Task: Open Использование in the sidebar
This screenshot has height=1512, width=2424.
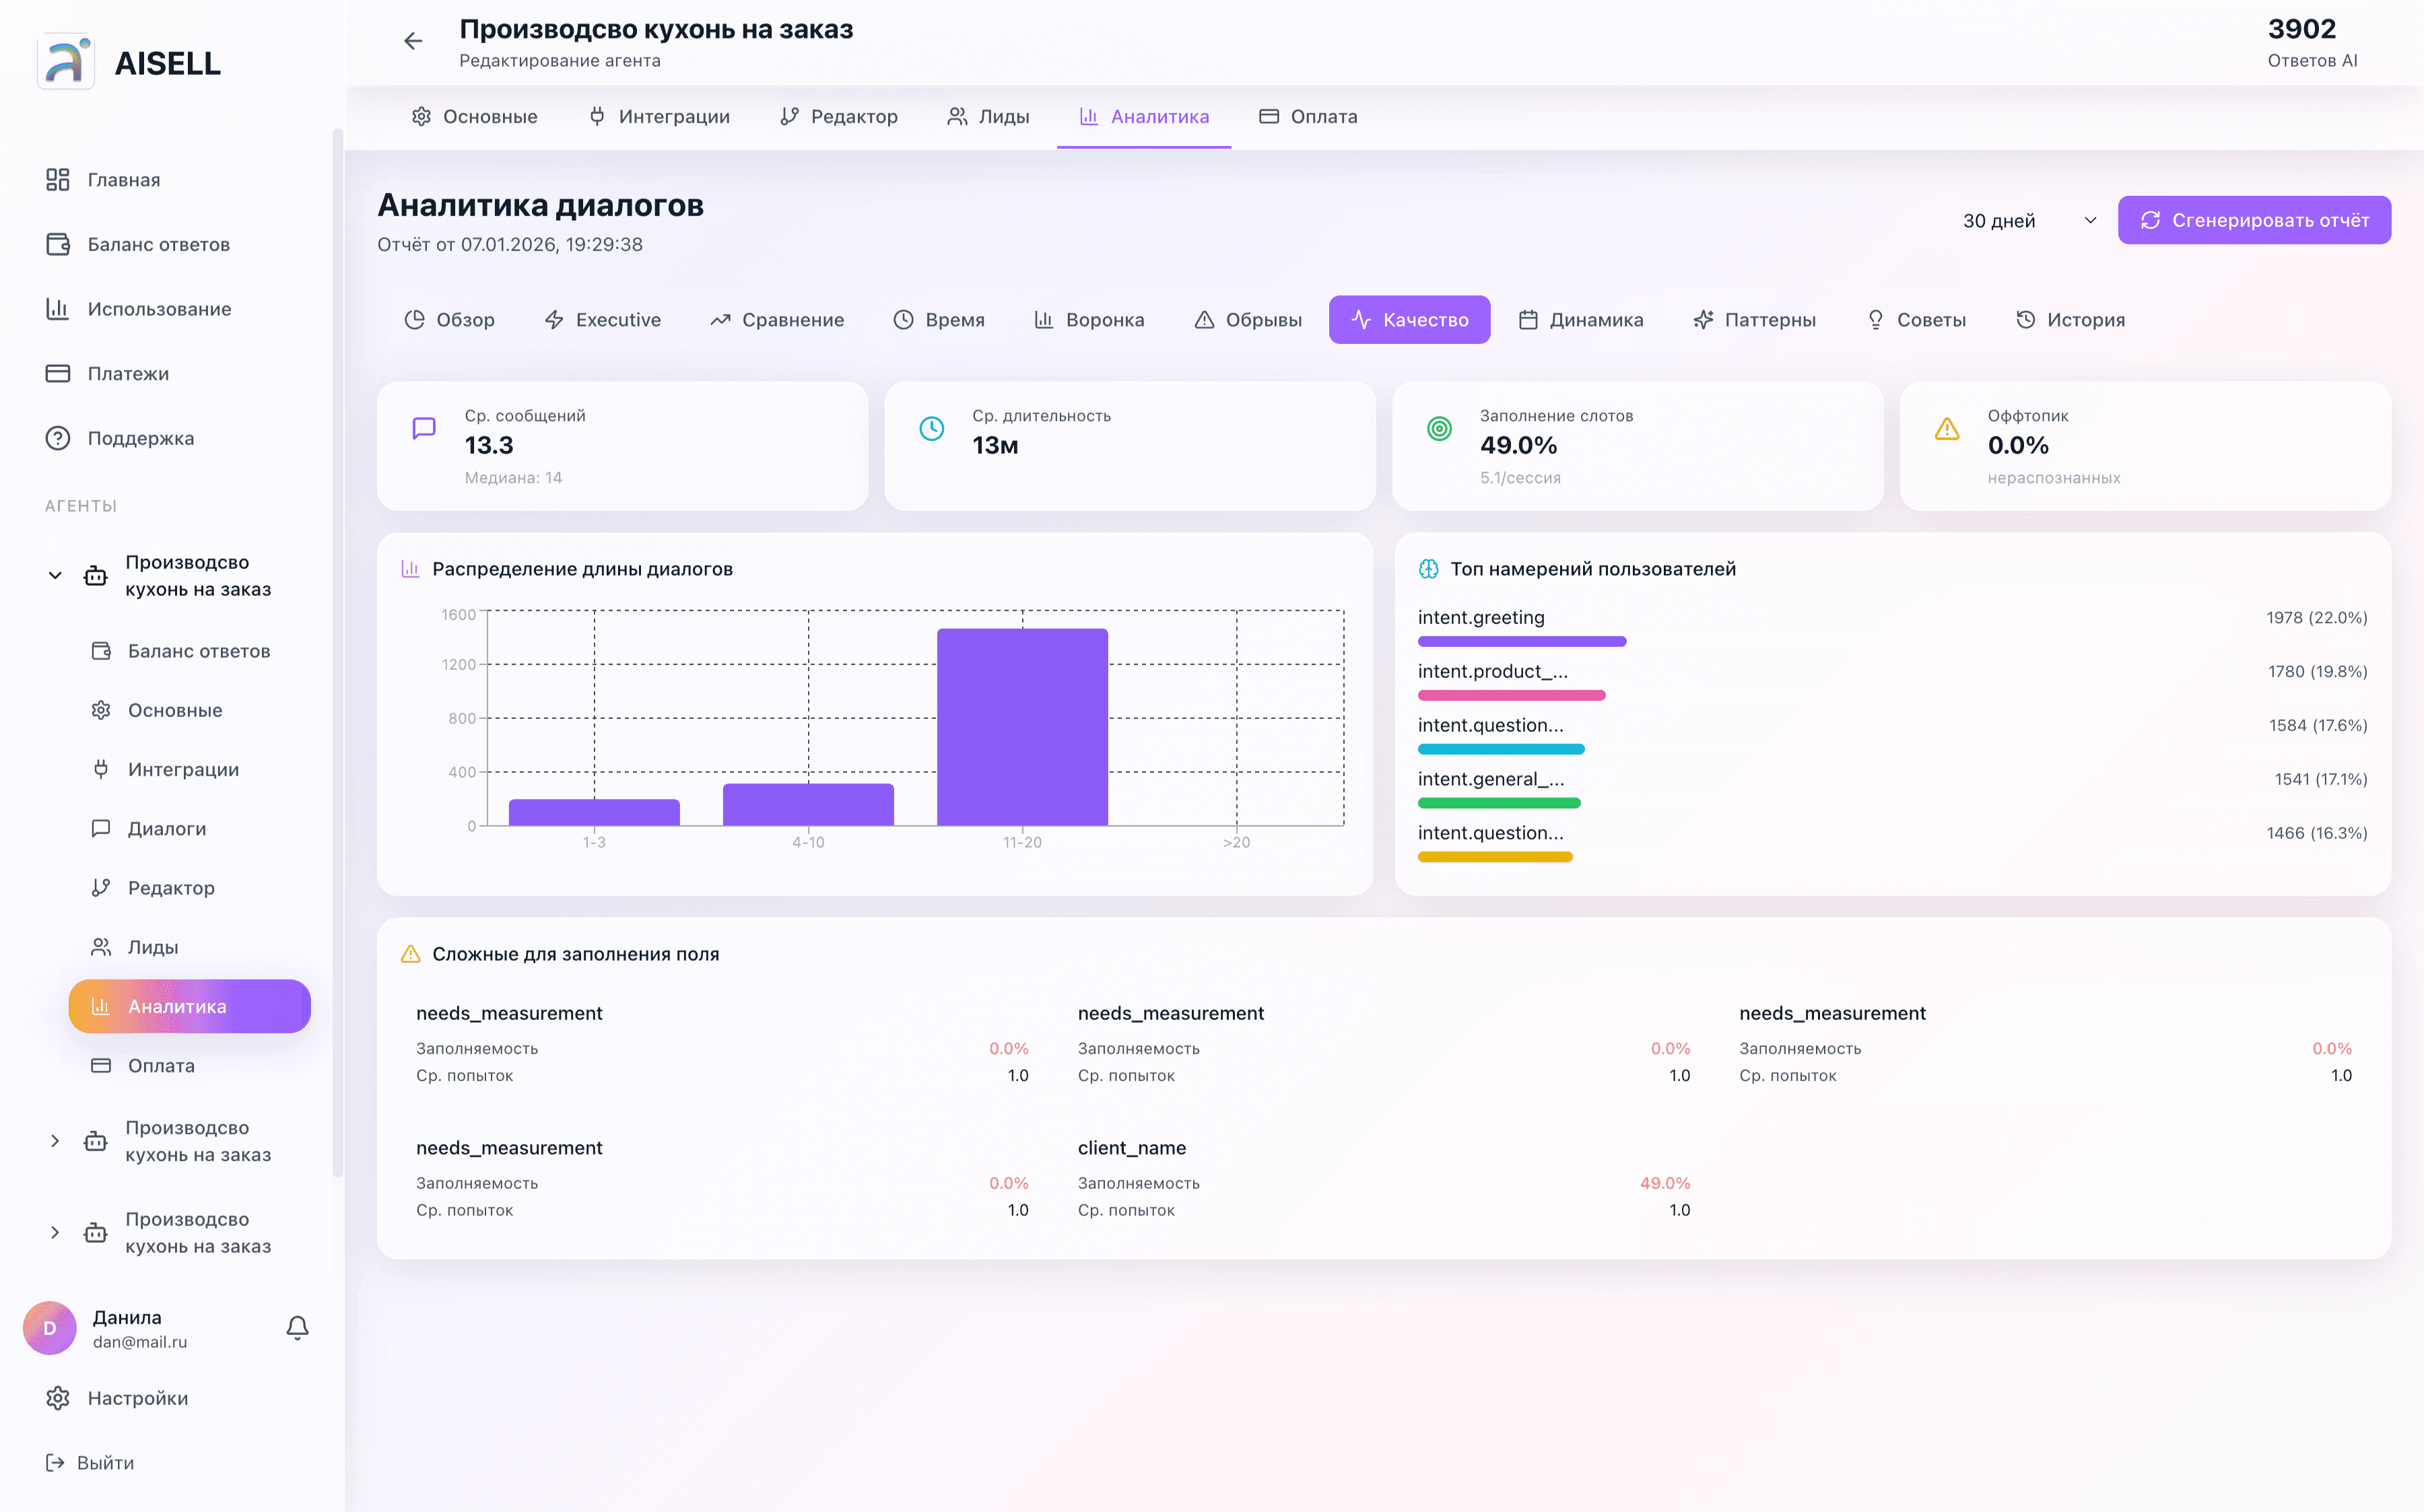Action: tap(159, 309)
